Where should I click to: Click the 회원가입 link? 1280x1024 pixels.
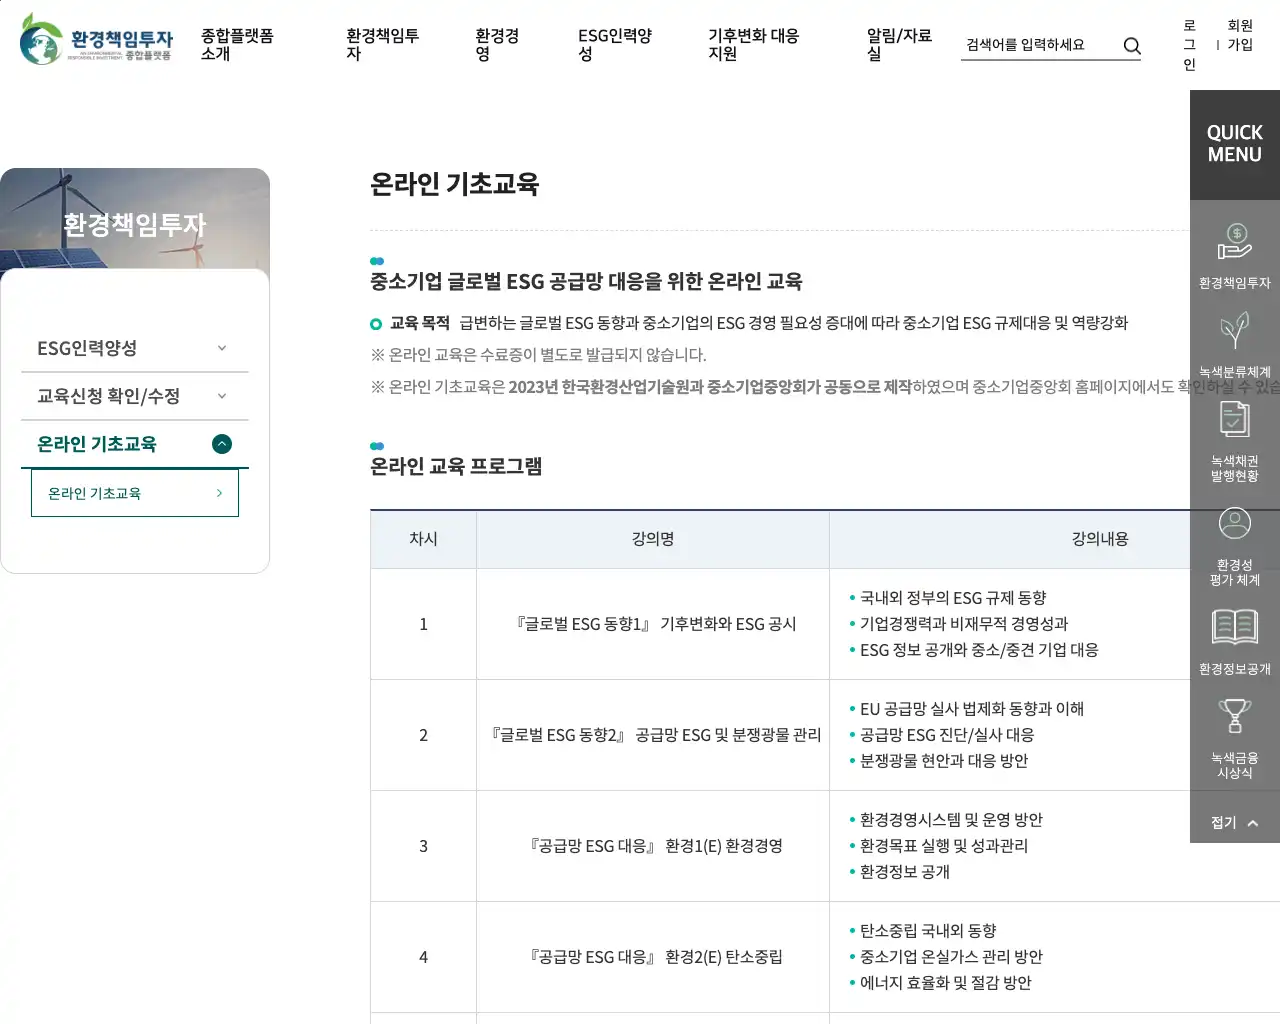pyautogui.click(x=1240, y=35)
